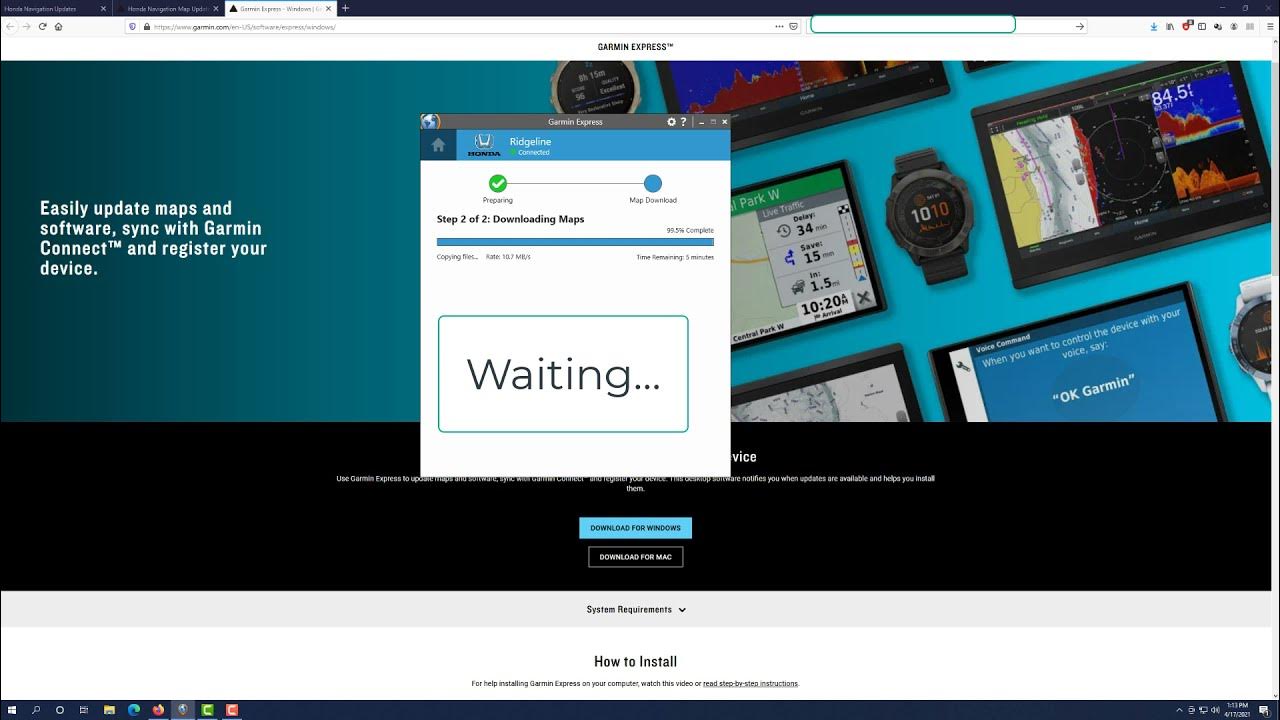
Task: Minimize the Garmin Express window
Action: [701, 122]
